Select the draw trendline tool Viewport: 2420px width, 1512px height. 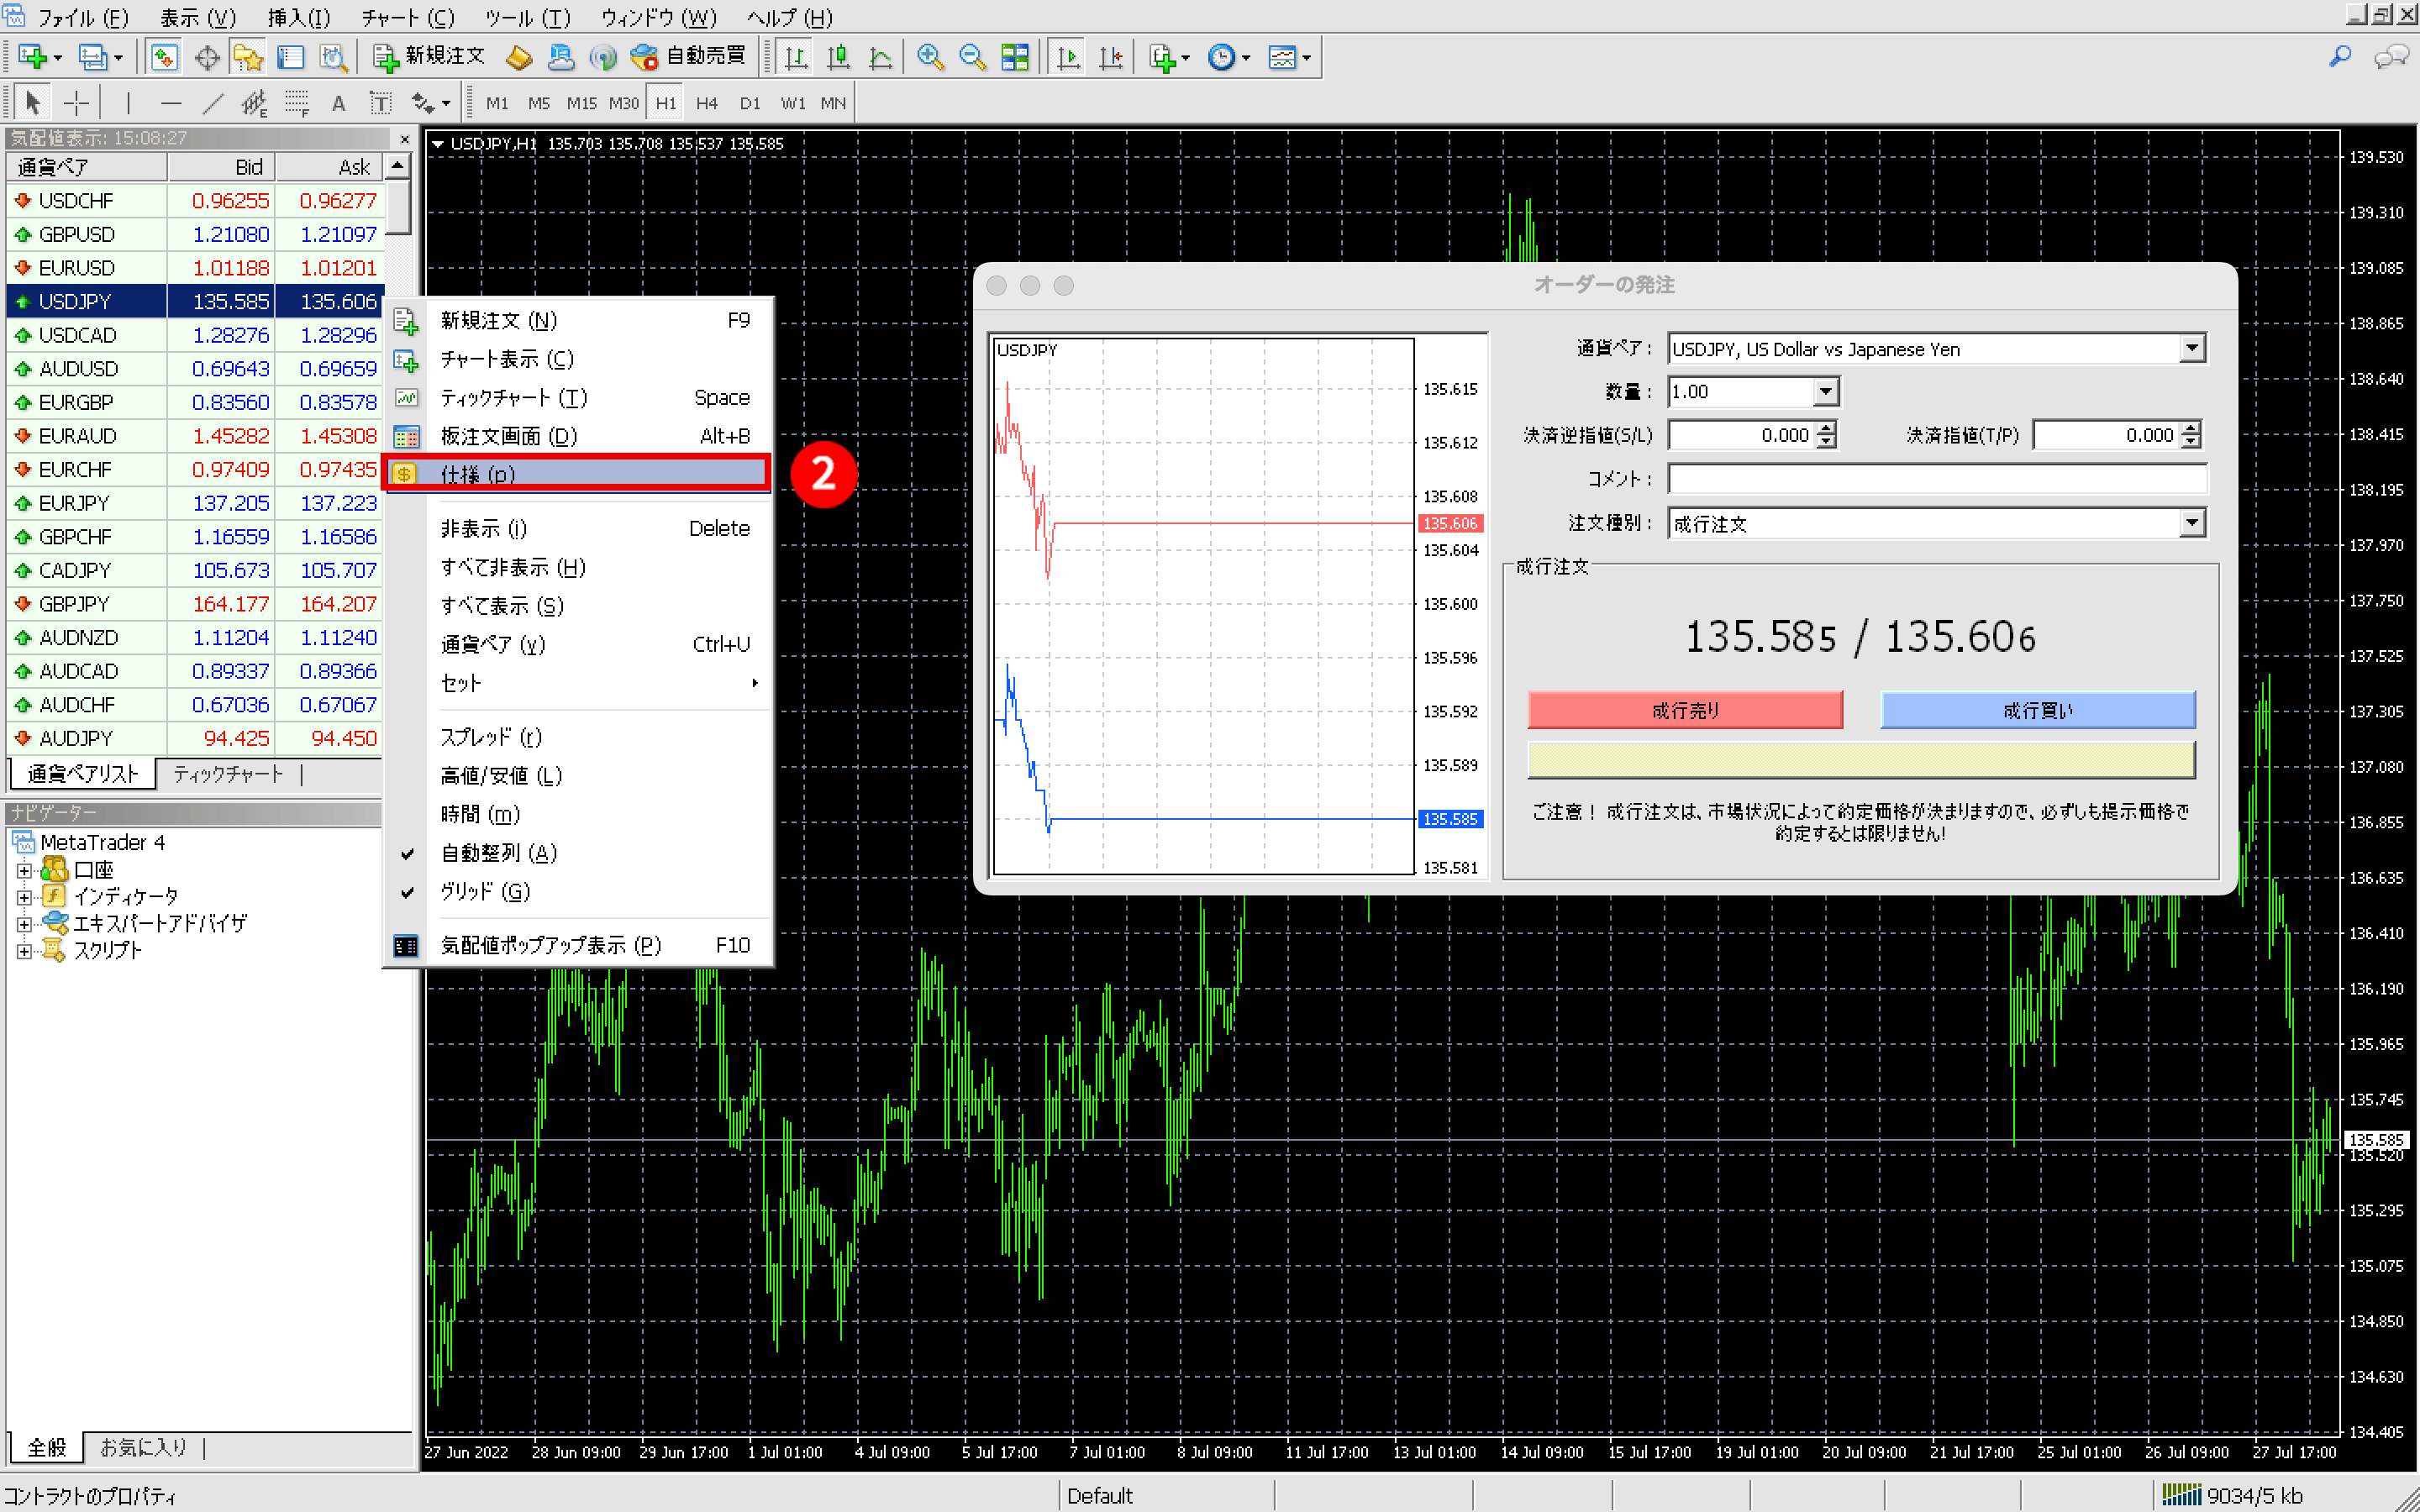(x=213, y=103)
